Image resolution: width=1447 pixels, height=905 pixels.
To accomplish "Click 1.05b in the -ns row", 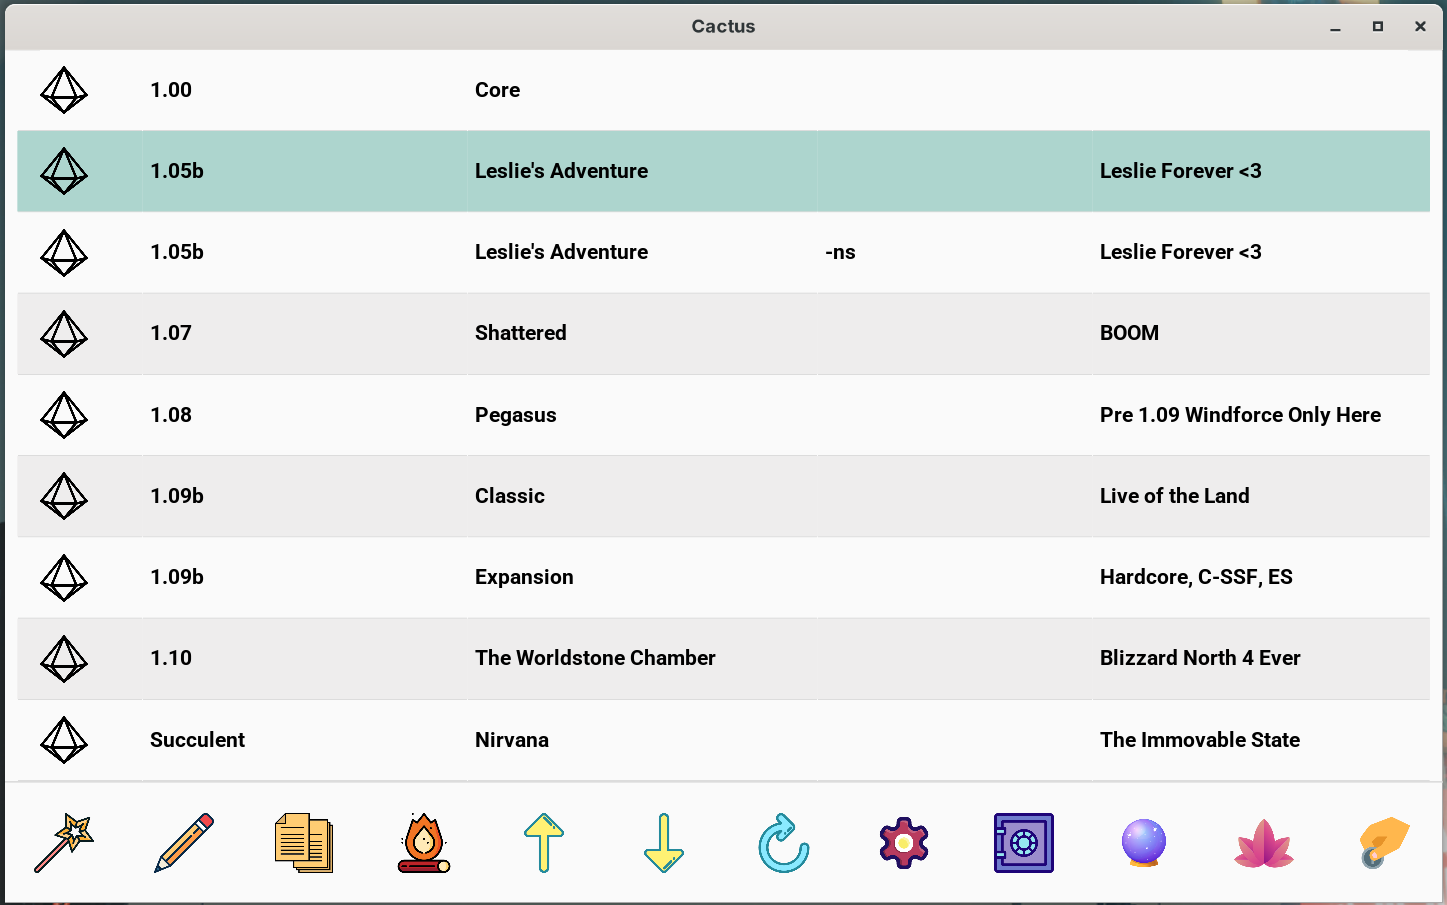I will pyautogui.click(x=177, y=252).
